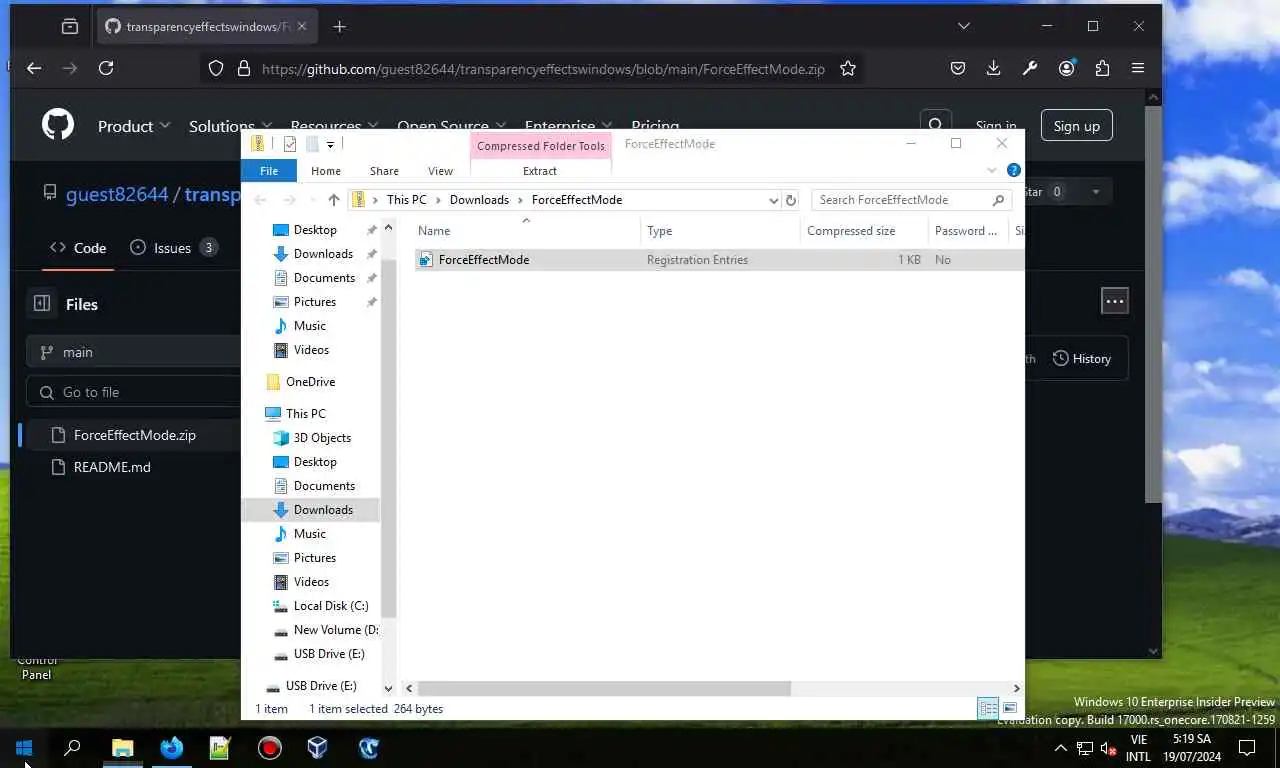Open the browser Downloads panel icon
1280x768 pixels.
coord(993,68)
